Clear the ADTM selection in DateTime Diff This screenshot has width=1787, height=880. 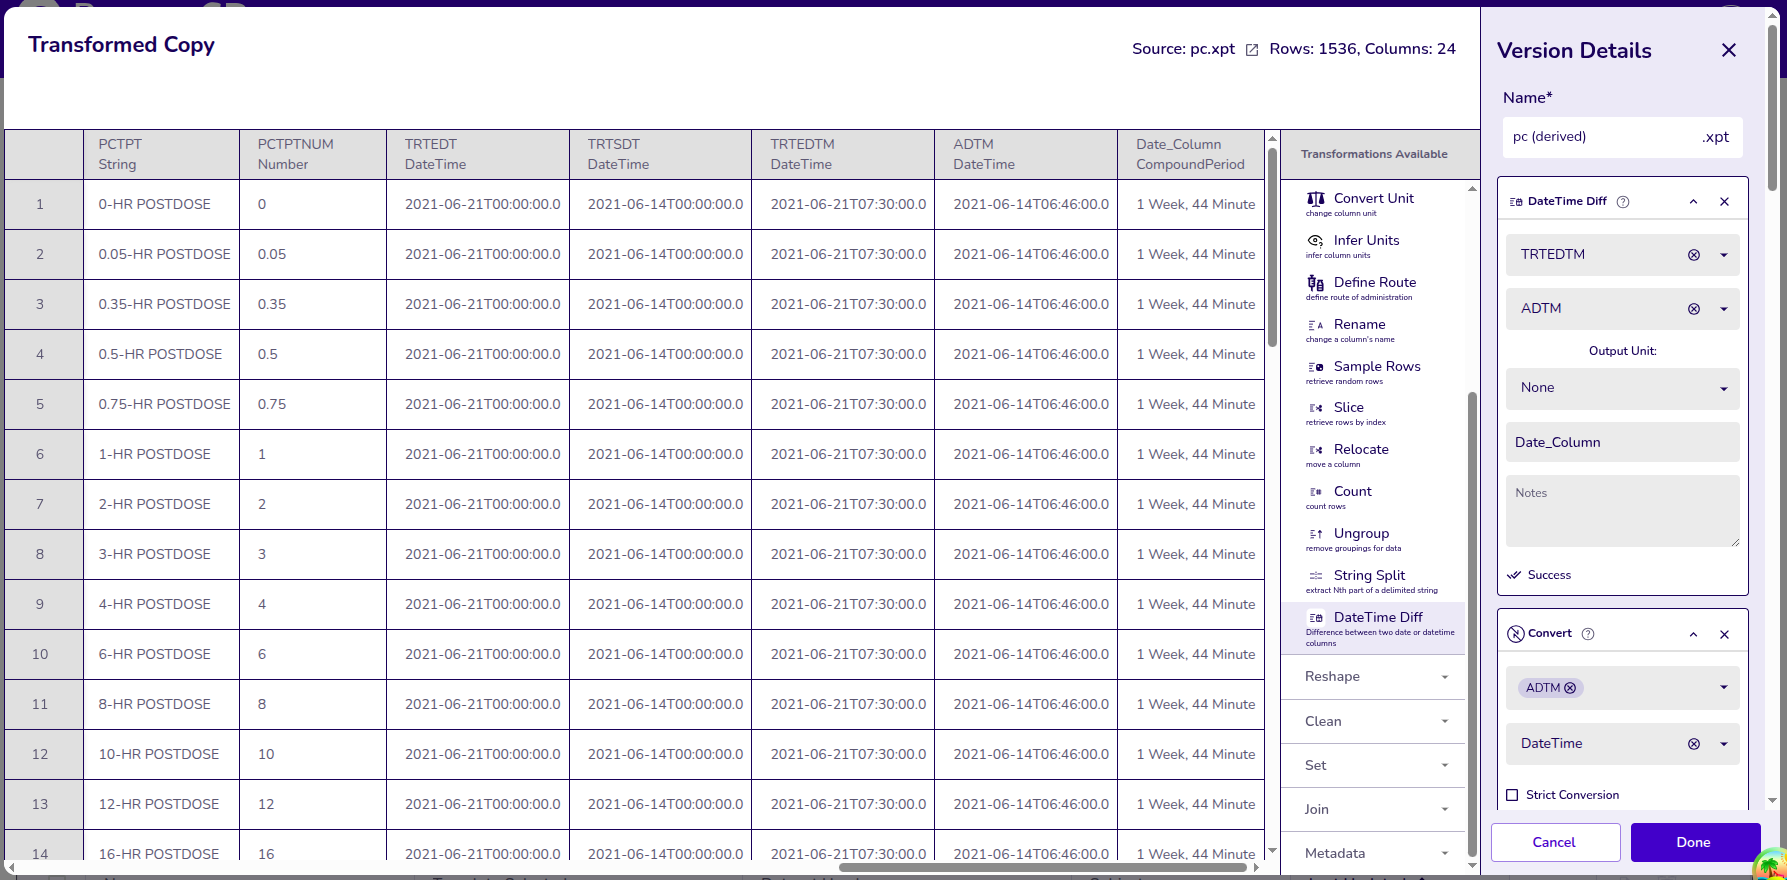coord(1693,309)
